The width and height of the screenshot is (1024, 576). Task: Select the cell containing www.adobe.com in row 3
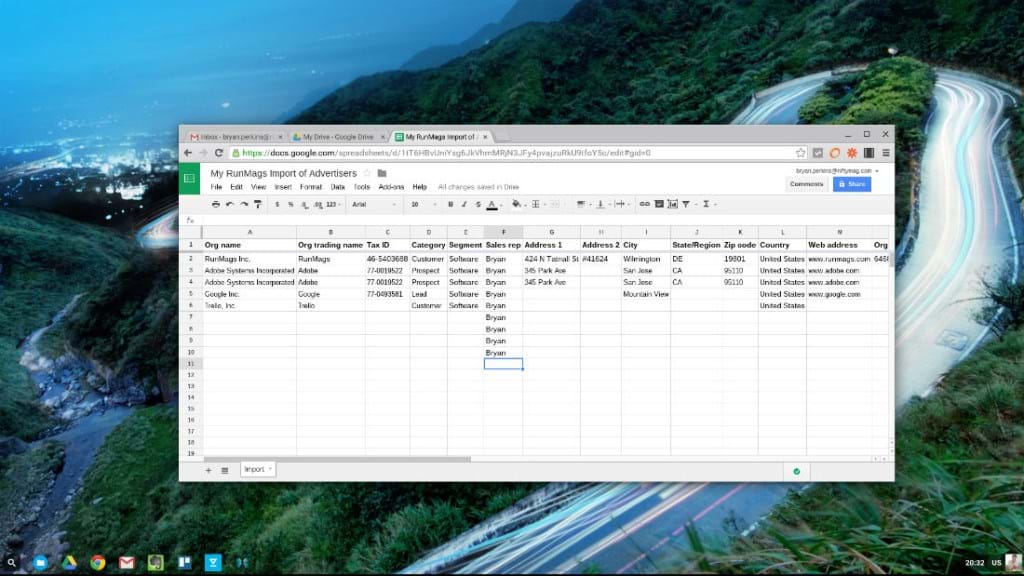pos(839,270)
